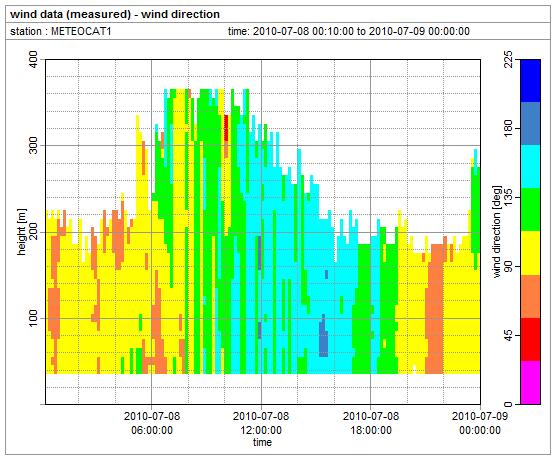Click the dark blue color band at the top of the legend
The height and width of the screenshot is (460, 556).
[530, 81]
